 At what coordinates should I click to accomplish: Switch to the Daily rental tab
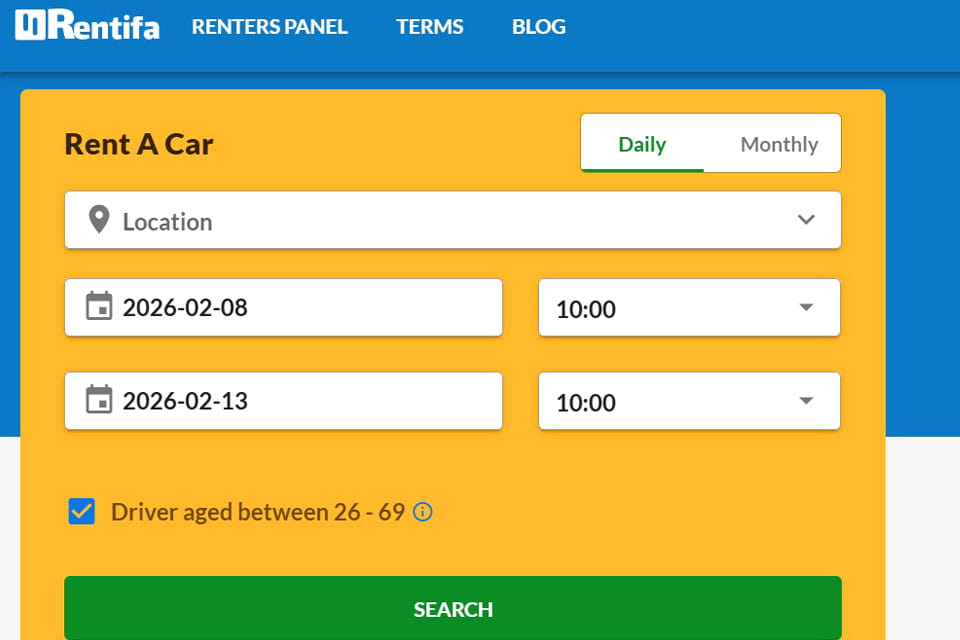tap(642, 144)
